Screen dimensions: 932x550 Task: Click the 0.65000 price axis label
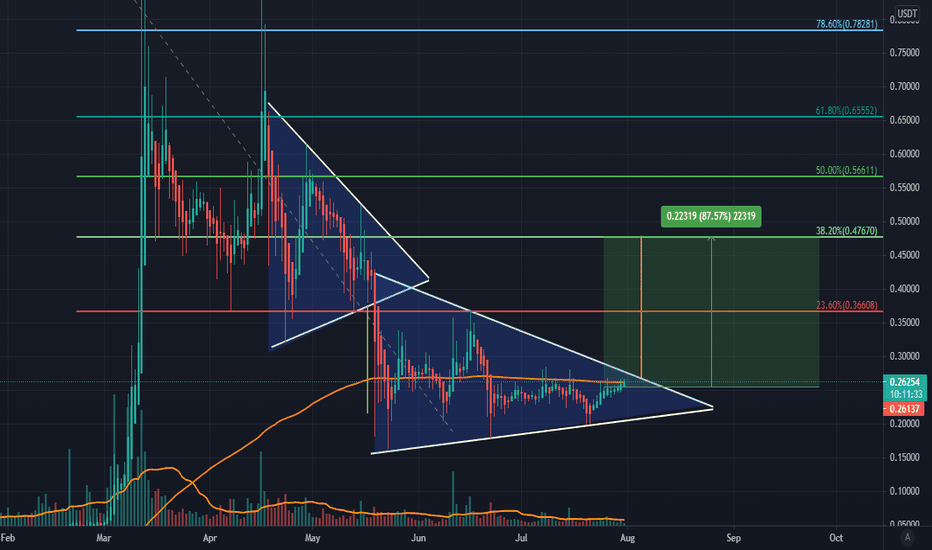[905, 120]
